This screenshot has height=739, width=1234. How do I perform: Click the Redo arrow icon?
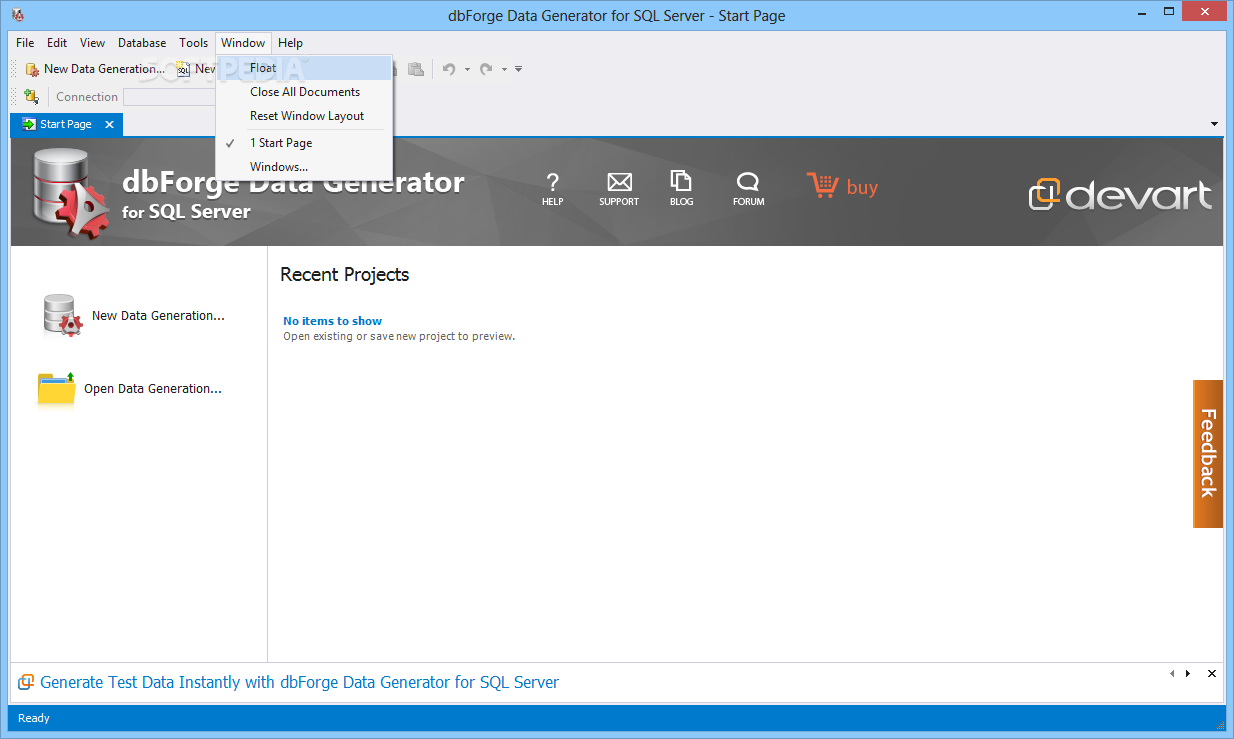(486, 69)
